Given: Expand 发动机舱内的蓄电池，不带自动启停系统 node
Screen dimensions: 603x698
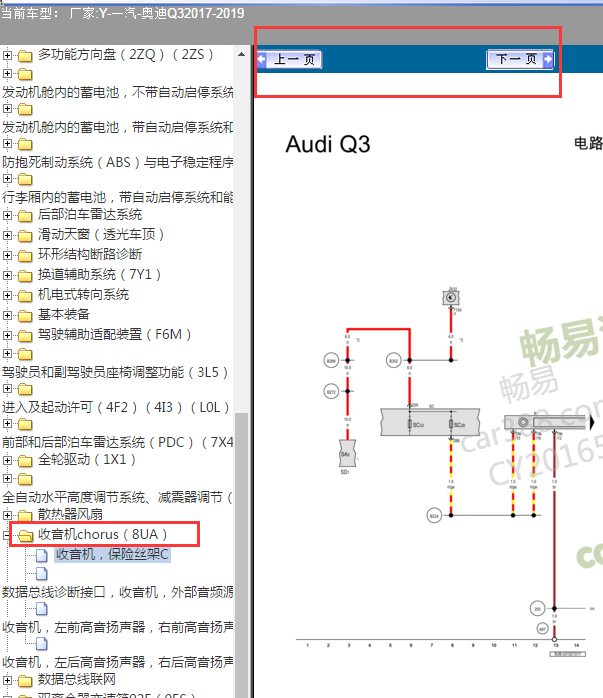Looking at the screenshot, I should (x=7, y=73).
